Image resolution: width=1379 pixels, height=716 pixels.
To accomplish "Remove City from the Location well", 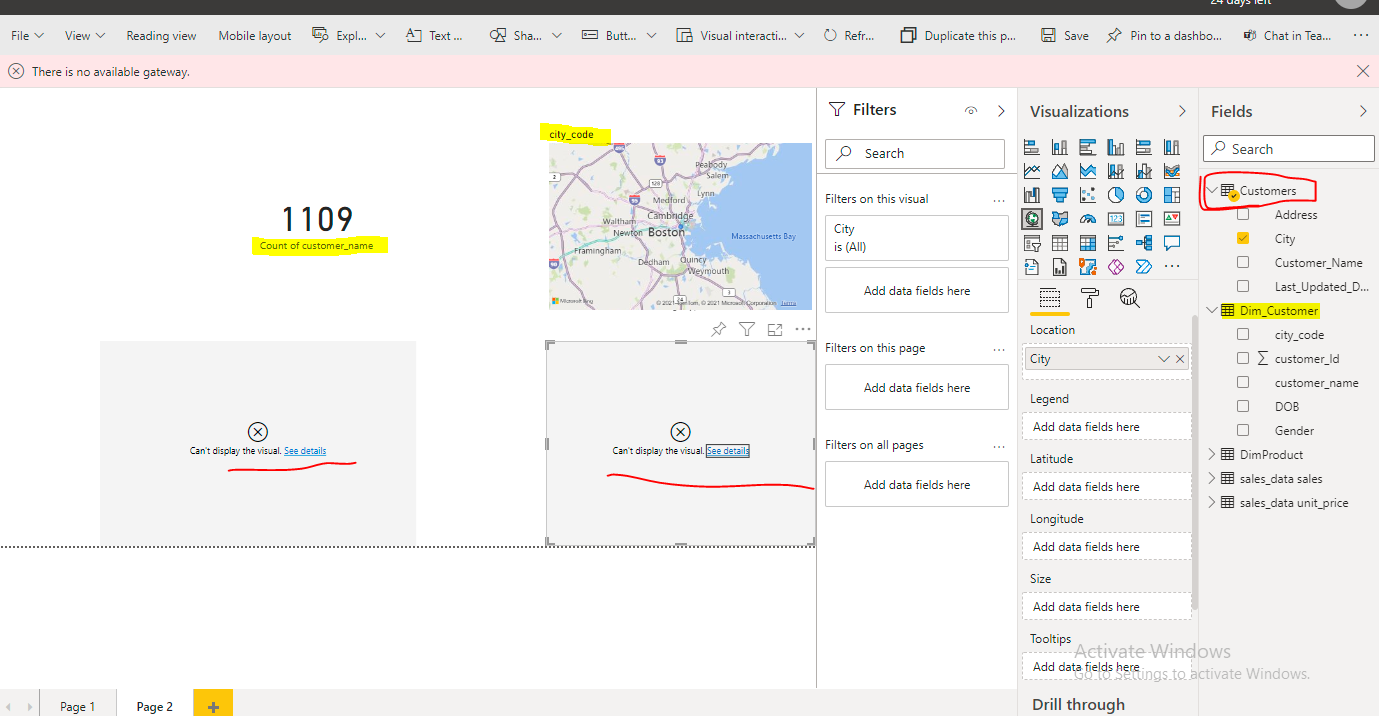I will (1180, 359).
